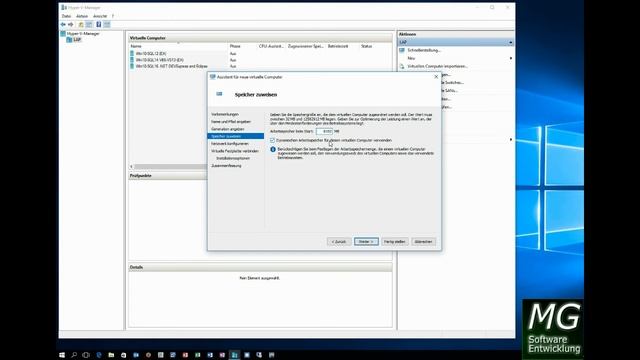Click the left scroll arrow of VM list

[131, 167]
